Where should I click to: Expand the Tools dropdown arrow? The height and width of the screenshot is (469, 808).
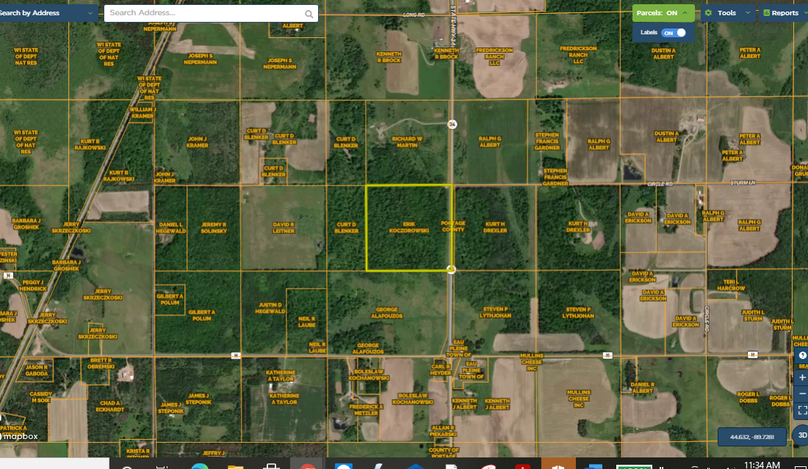pos(747,13)
